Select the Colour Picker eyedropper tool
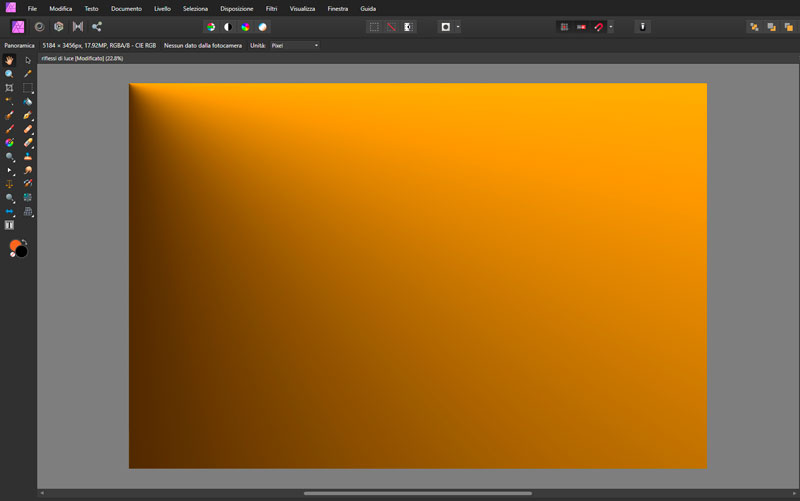The height and width of the screenshot is (501, 800). pyautogui.click(x=28, y=74)
